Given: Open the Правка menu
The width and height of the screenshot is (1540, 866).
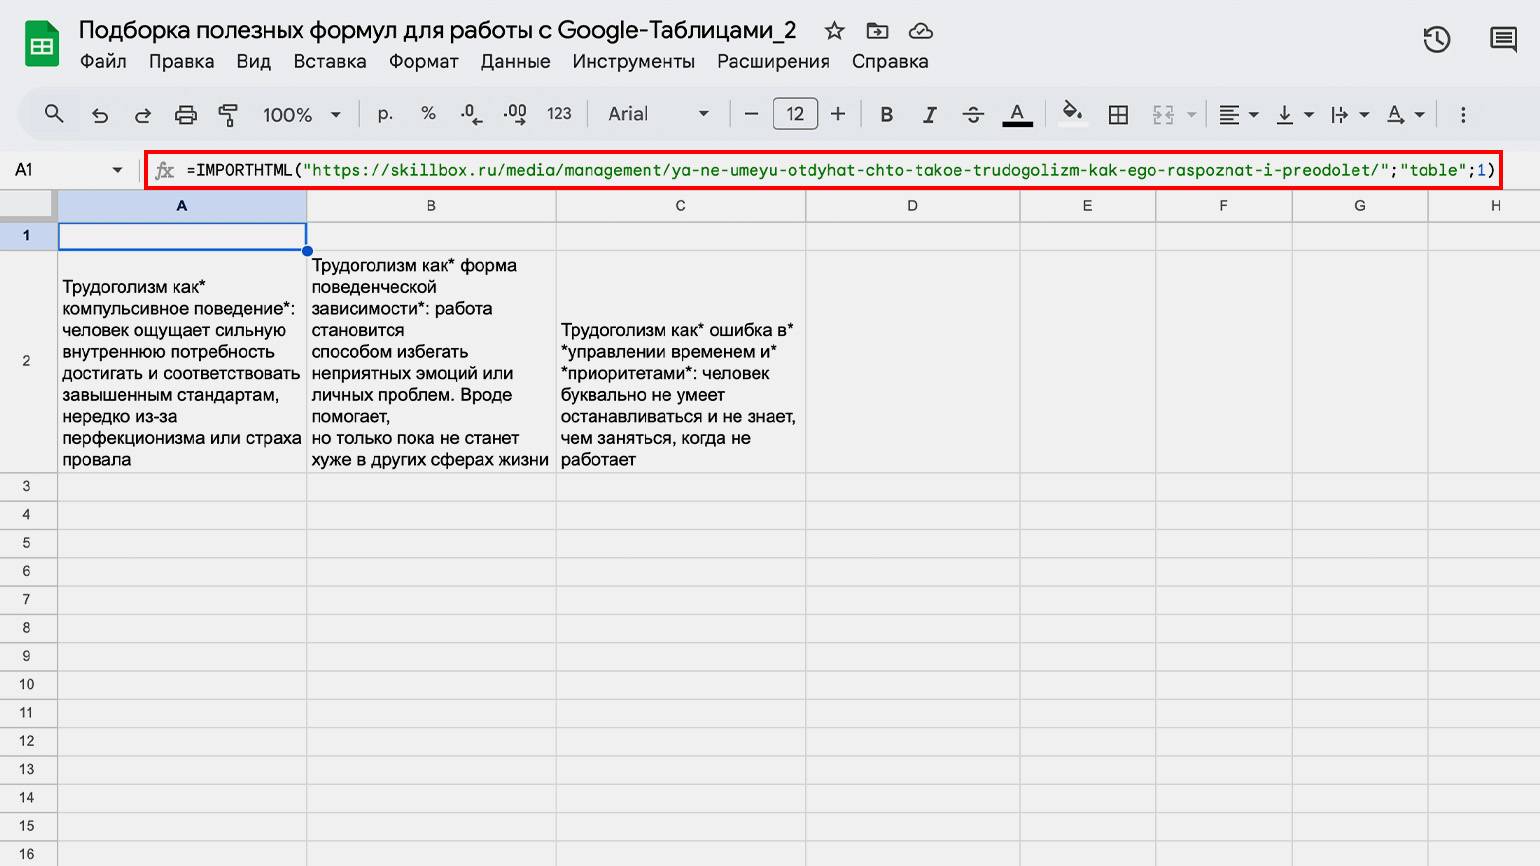Looking at the screenshot, I should click(x=181, y=61).
